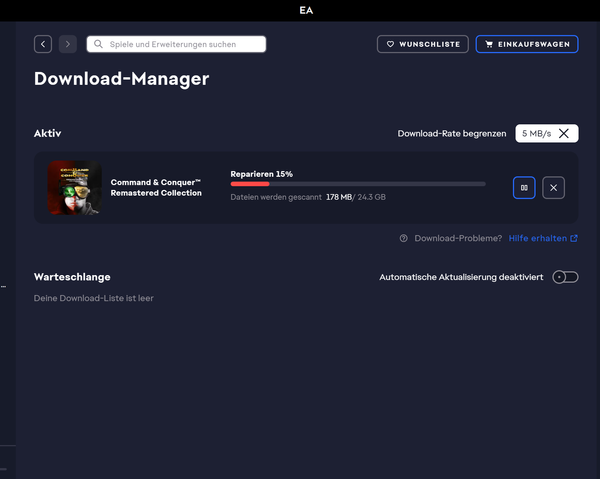Click the Warteschlange heading
Screen dimensions: 600x479
coord(72,277)
